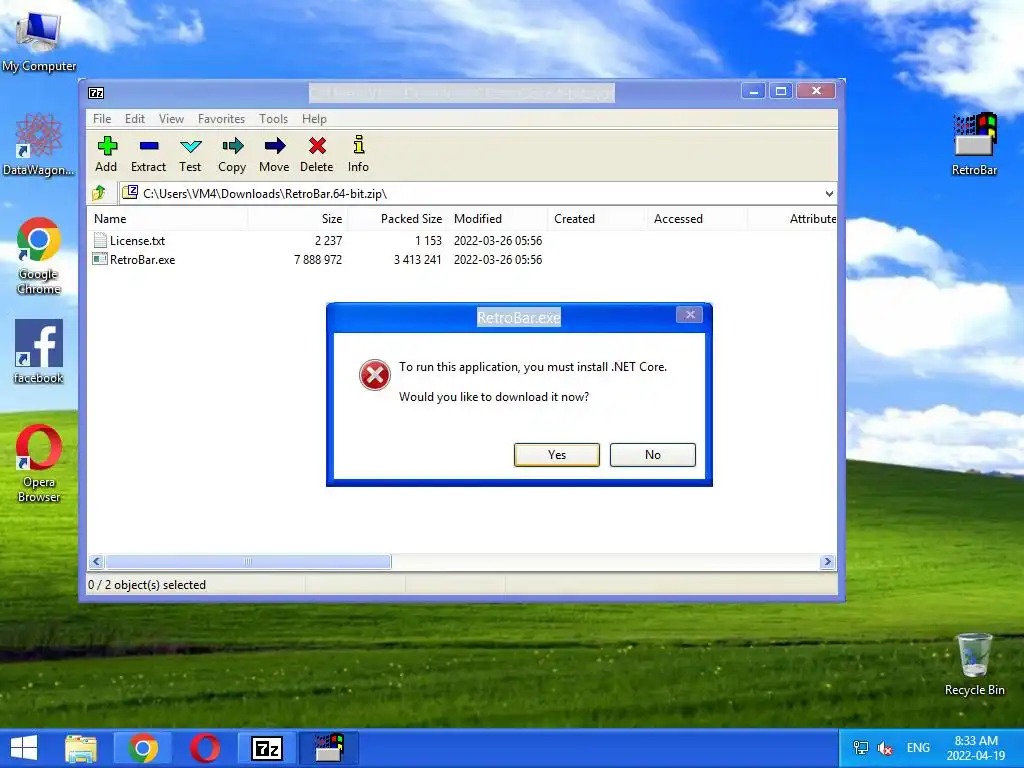This screenshot has height=768, width=1024.
Task: Open facebook desktop shortcut
Action: [x=39, y=351]
